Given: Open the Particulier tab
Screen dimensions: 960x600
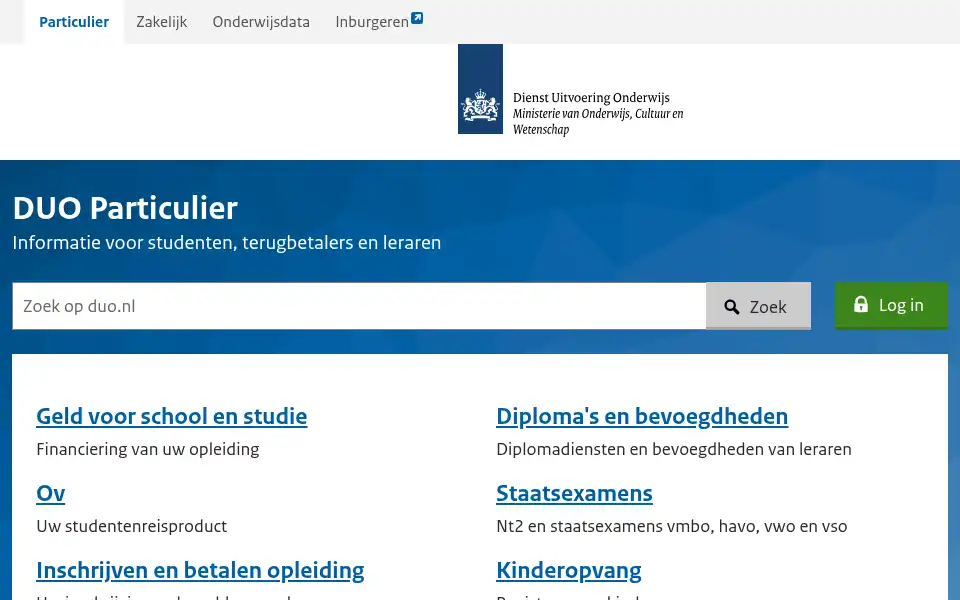Looking at the screenshot, I should [x=74, y=22].
